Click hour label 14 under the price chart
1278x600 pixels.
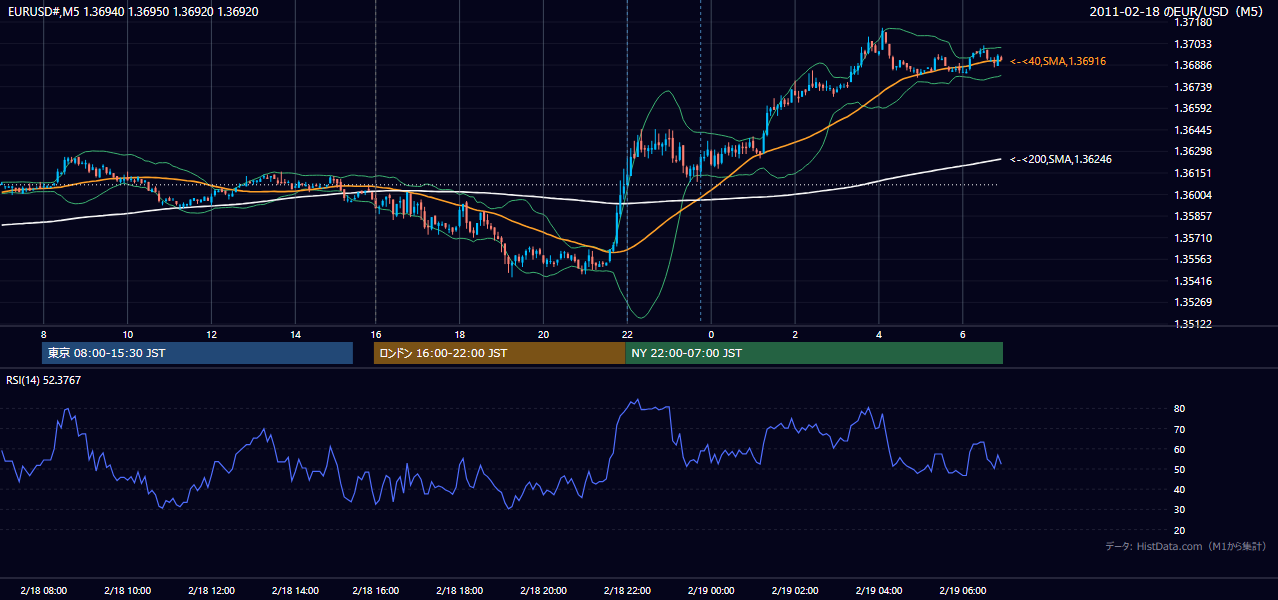(295, 334)
